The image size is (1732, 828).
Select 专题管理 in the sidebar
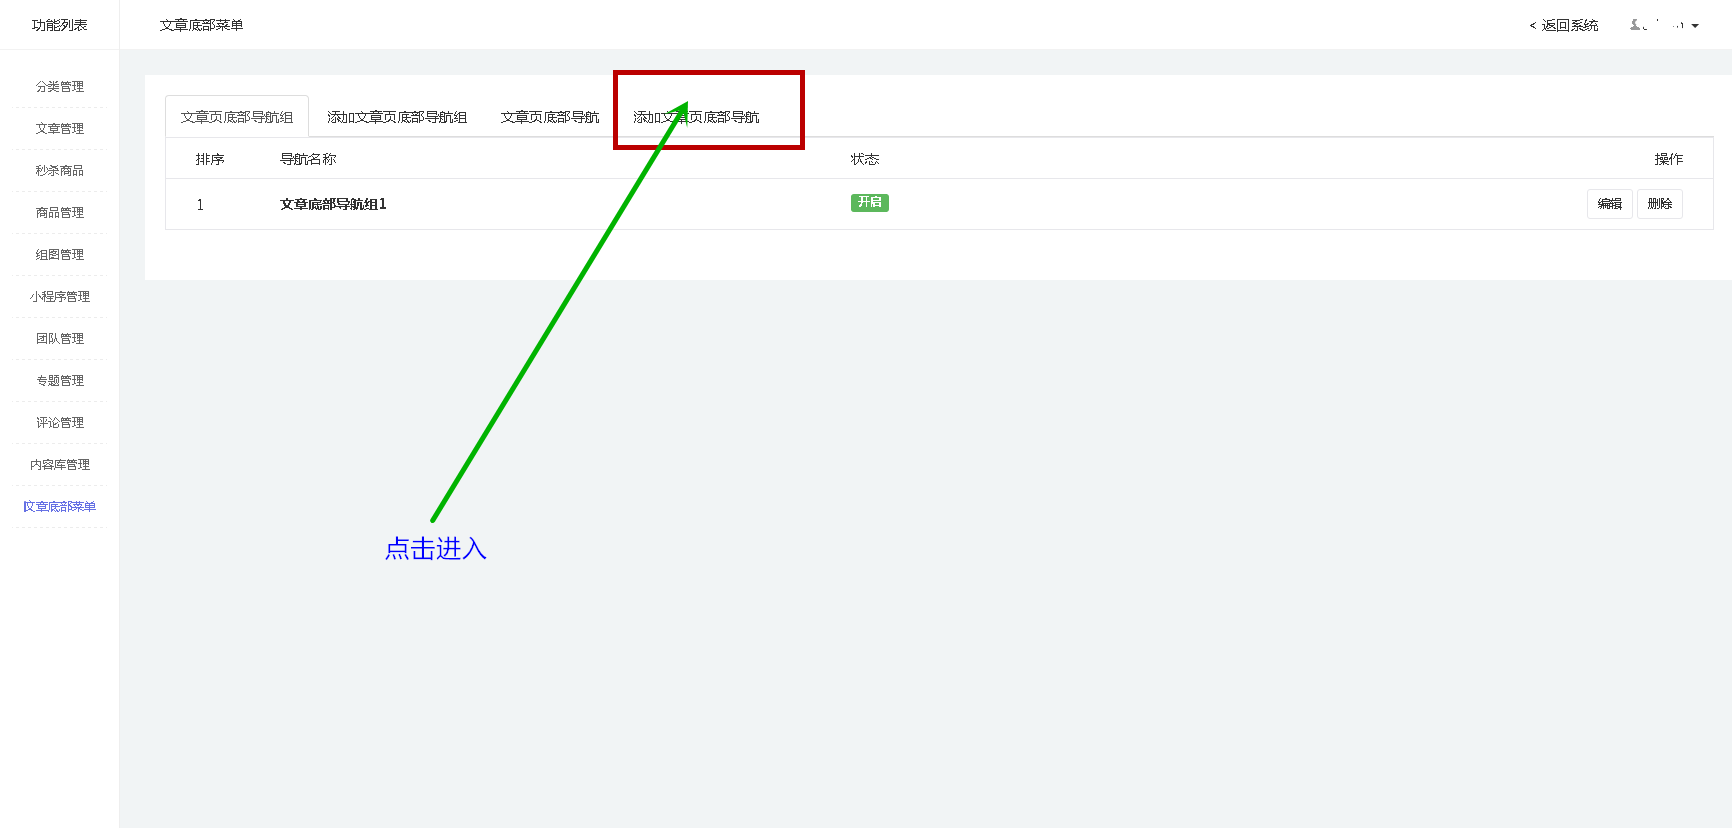60,381
